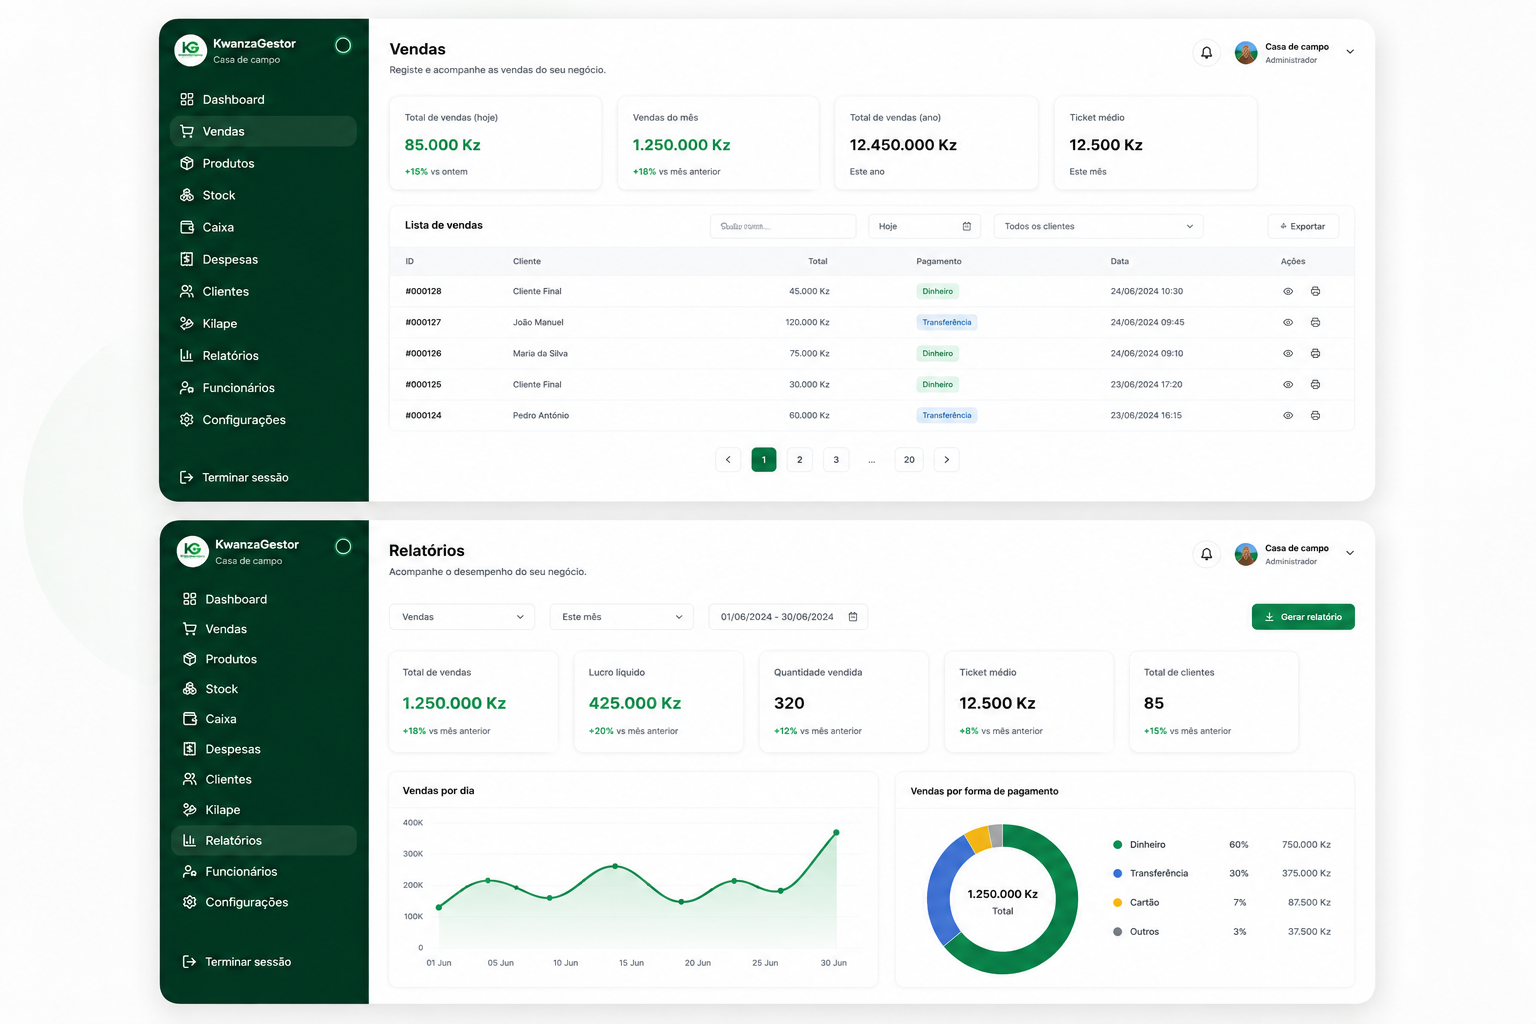Image resolution: width=1536 pixels, height=1024 pixels.
Task: Click the 30 Jun peak point on the chart
Action: click(836, 832)
